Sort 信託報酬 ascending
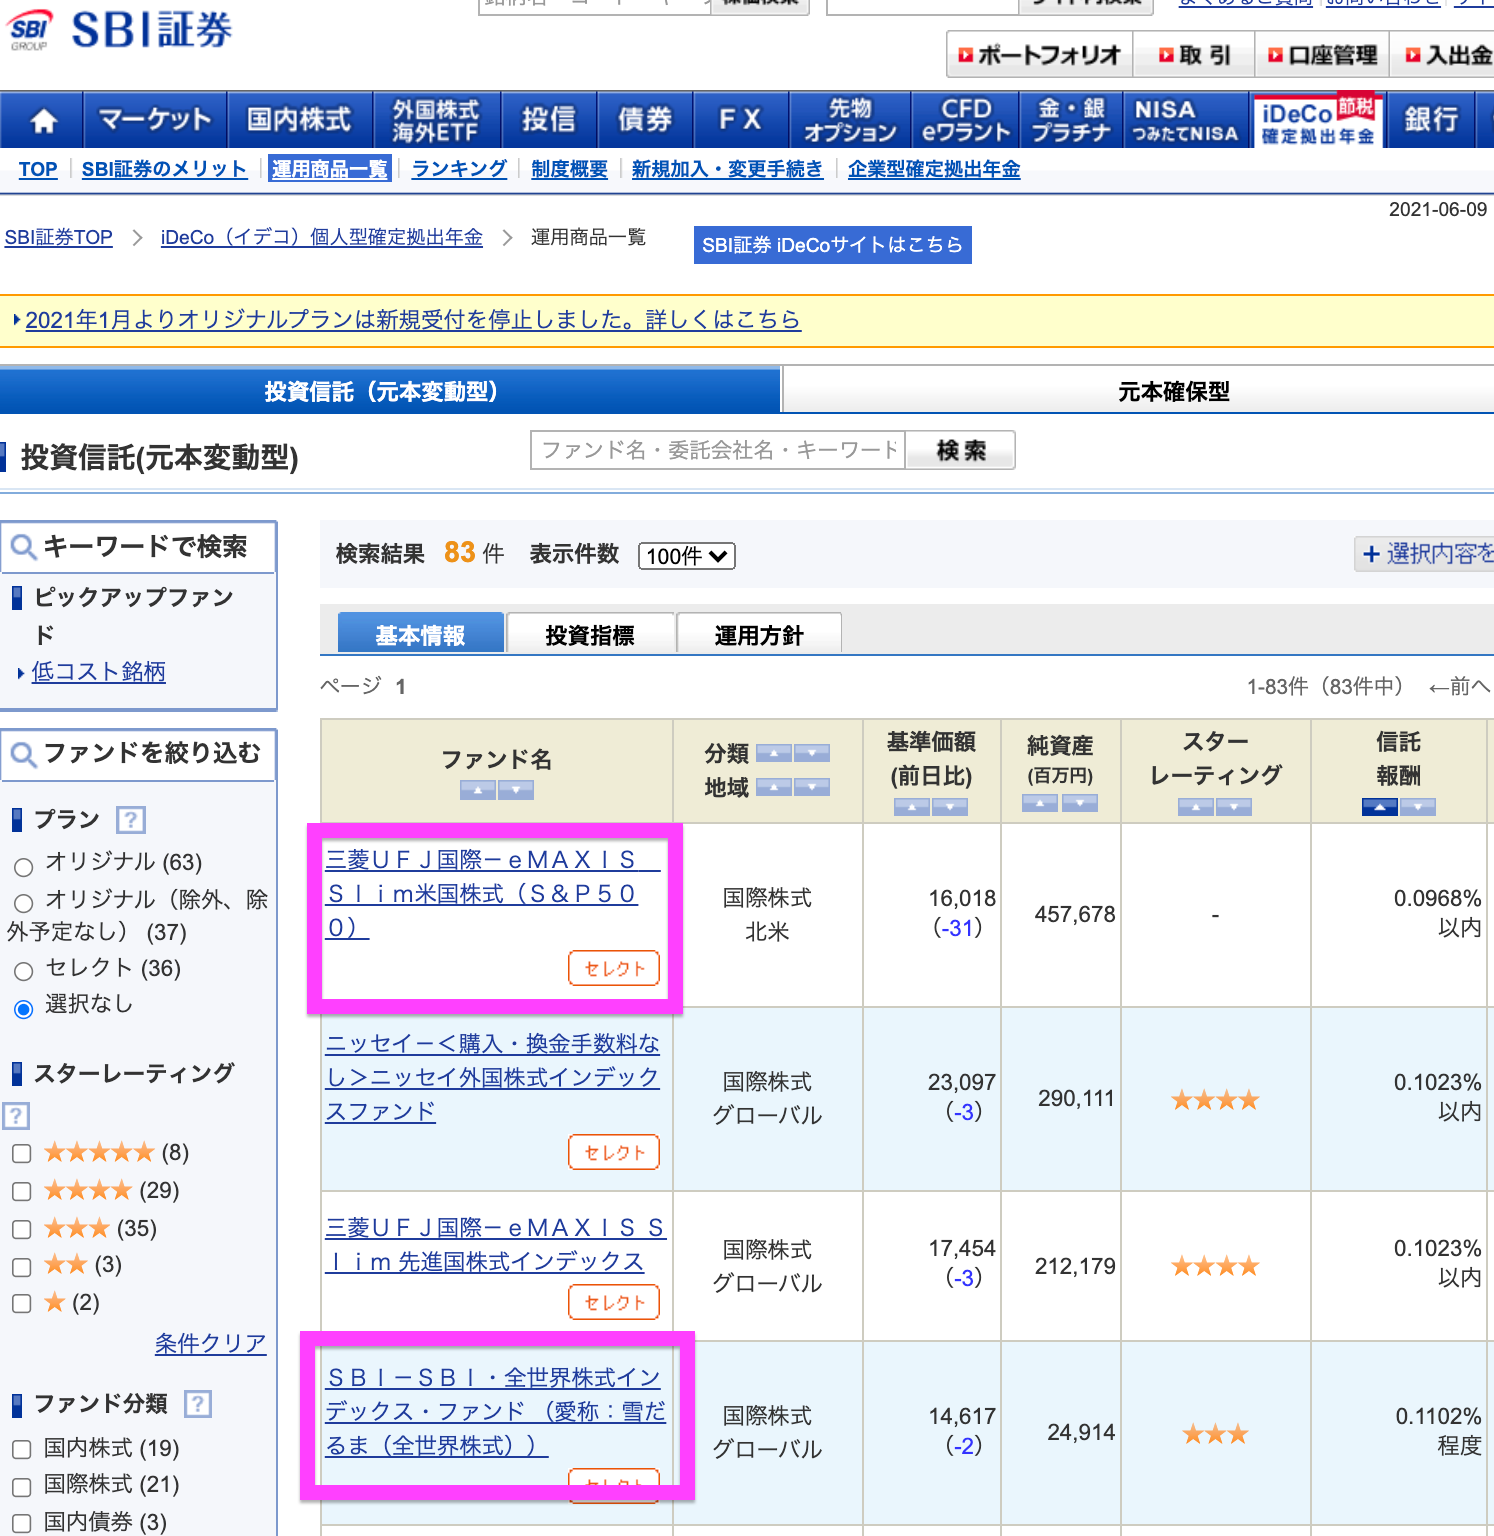 (1380, 807)
